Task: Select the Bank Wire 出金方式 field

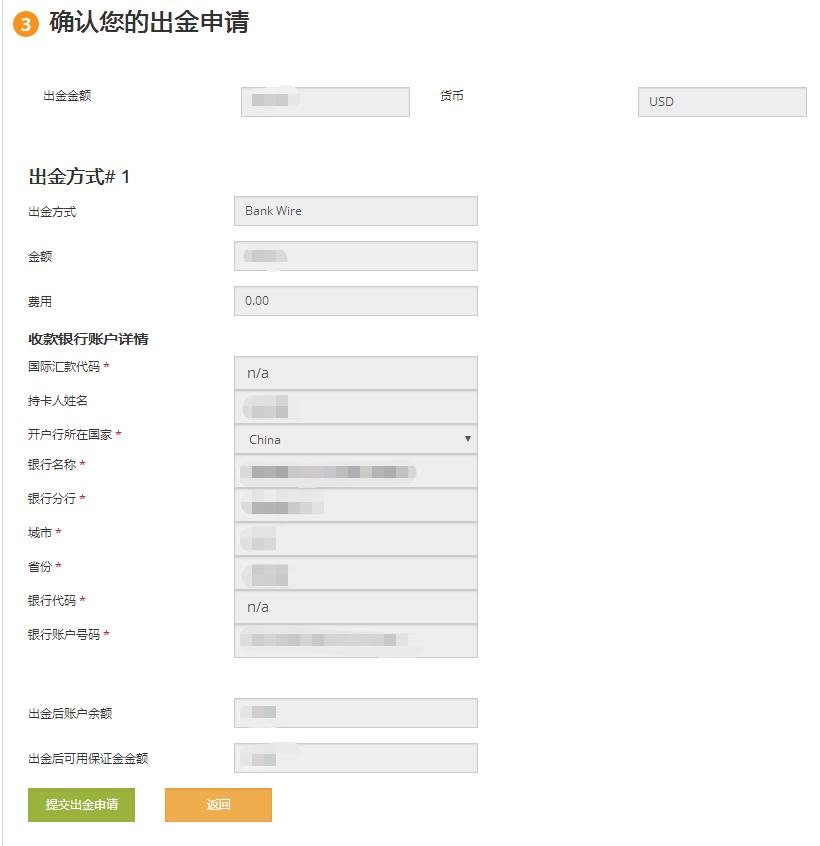Action: [x=355, y=211]
